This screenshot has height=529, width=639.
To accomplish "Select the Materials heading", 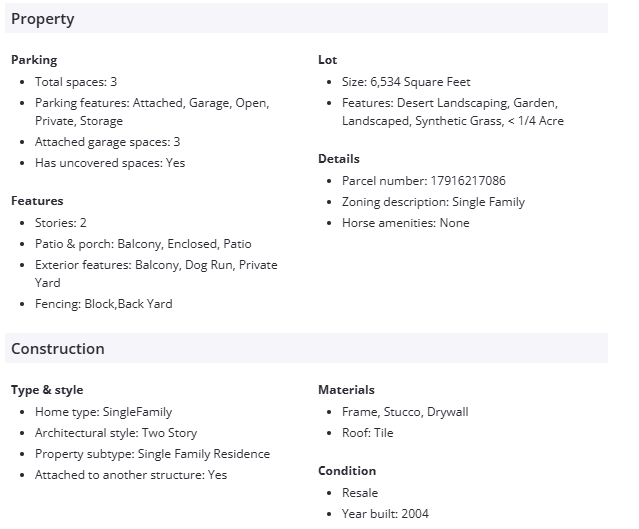I will 346,390.
